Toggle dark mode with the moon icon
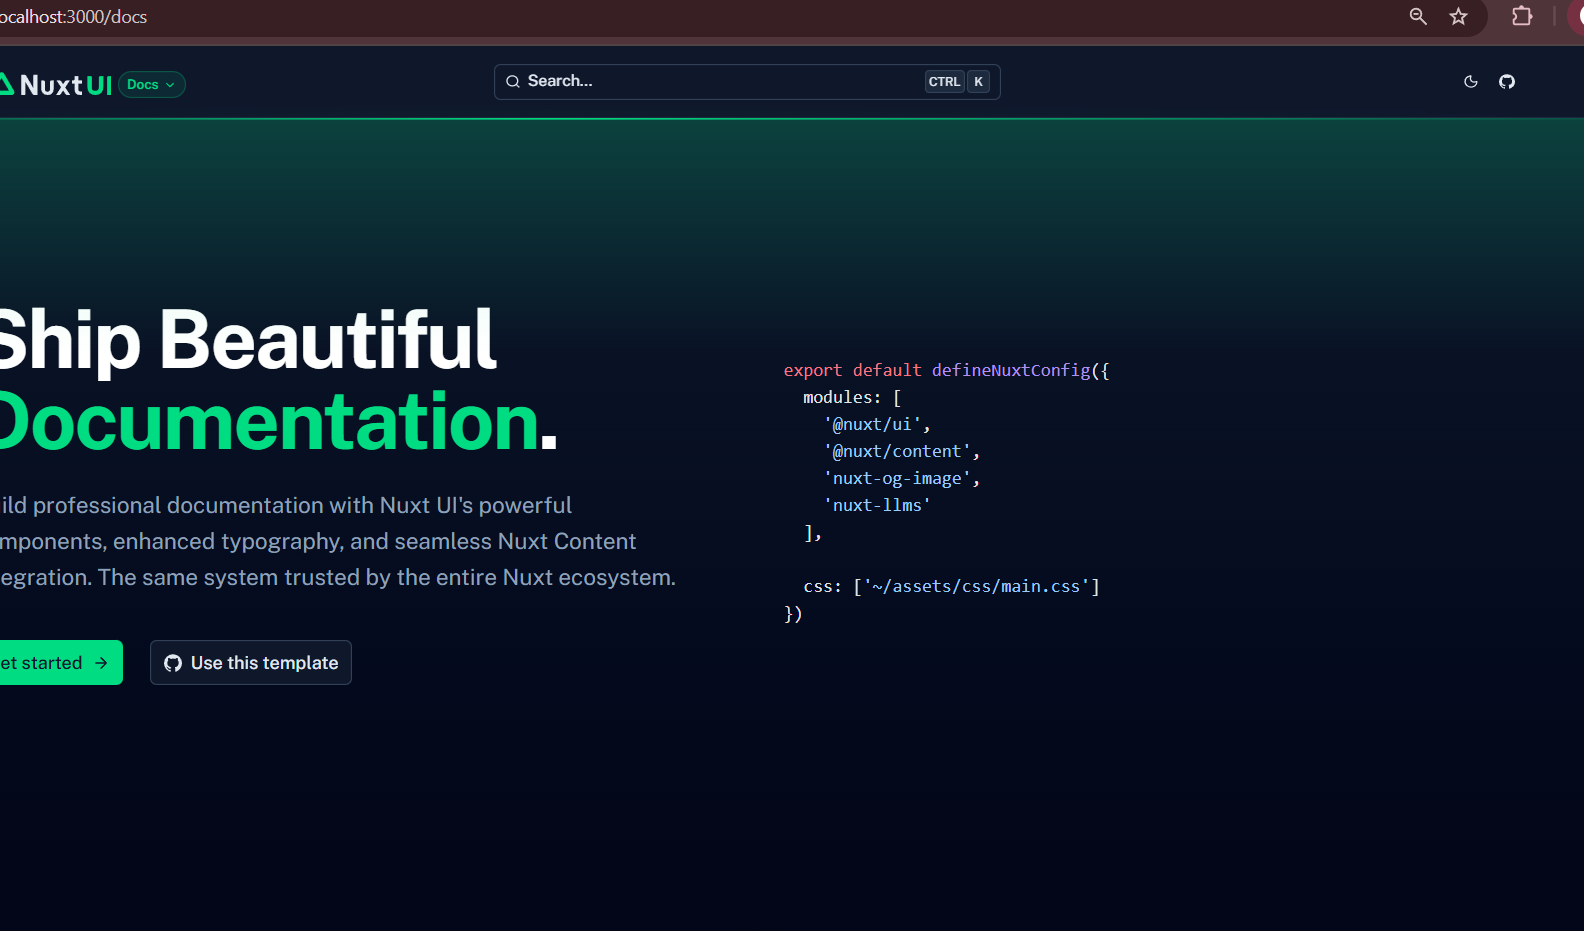The height and width of the screenshot is (931, 1584). pos(1470,82)
